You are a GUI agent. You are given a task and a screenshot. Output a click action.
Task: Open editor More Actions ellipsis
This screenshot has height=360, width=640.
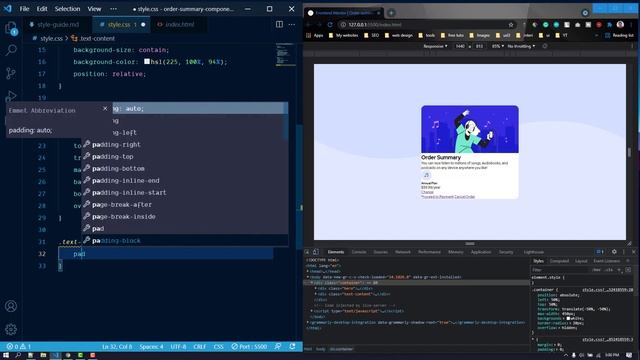pyautogui.click(x=291, y=24)
